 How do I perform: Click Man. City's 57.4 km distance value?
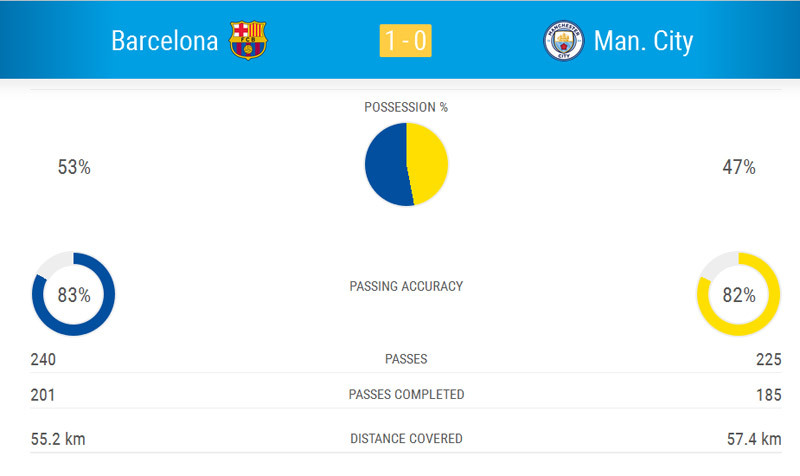(x=756, y=438)
